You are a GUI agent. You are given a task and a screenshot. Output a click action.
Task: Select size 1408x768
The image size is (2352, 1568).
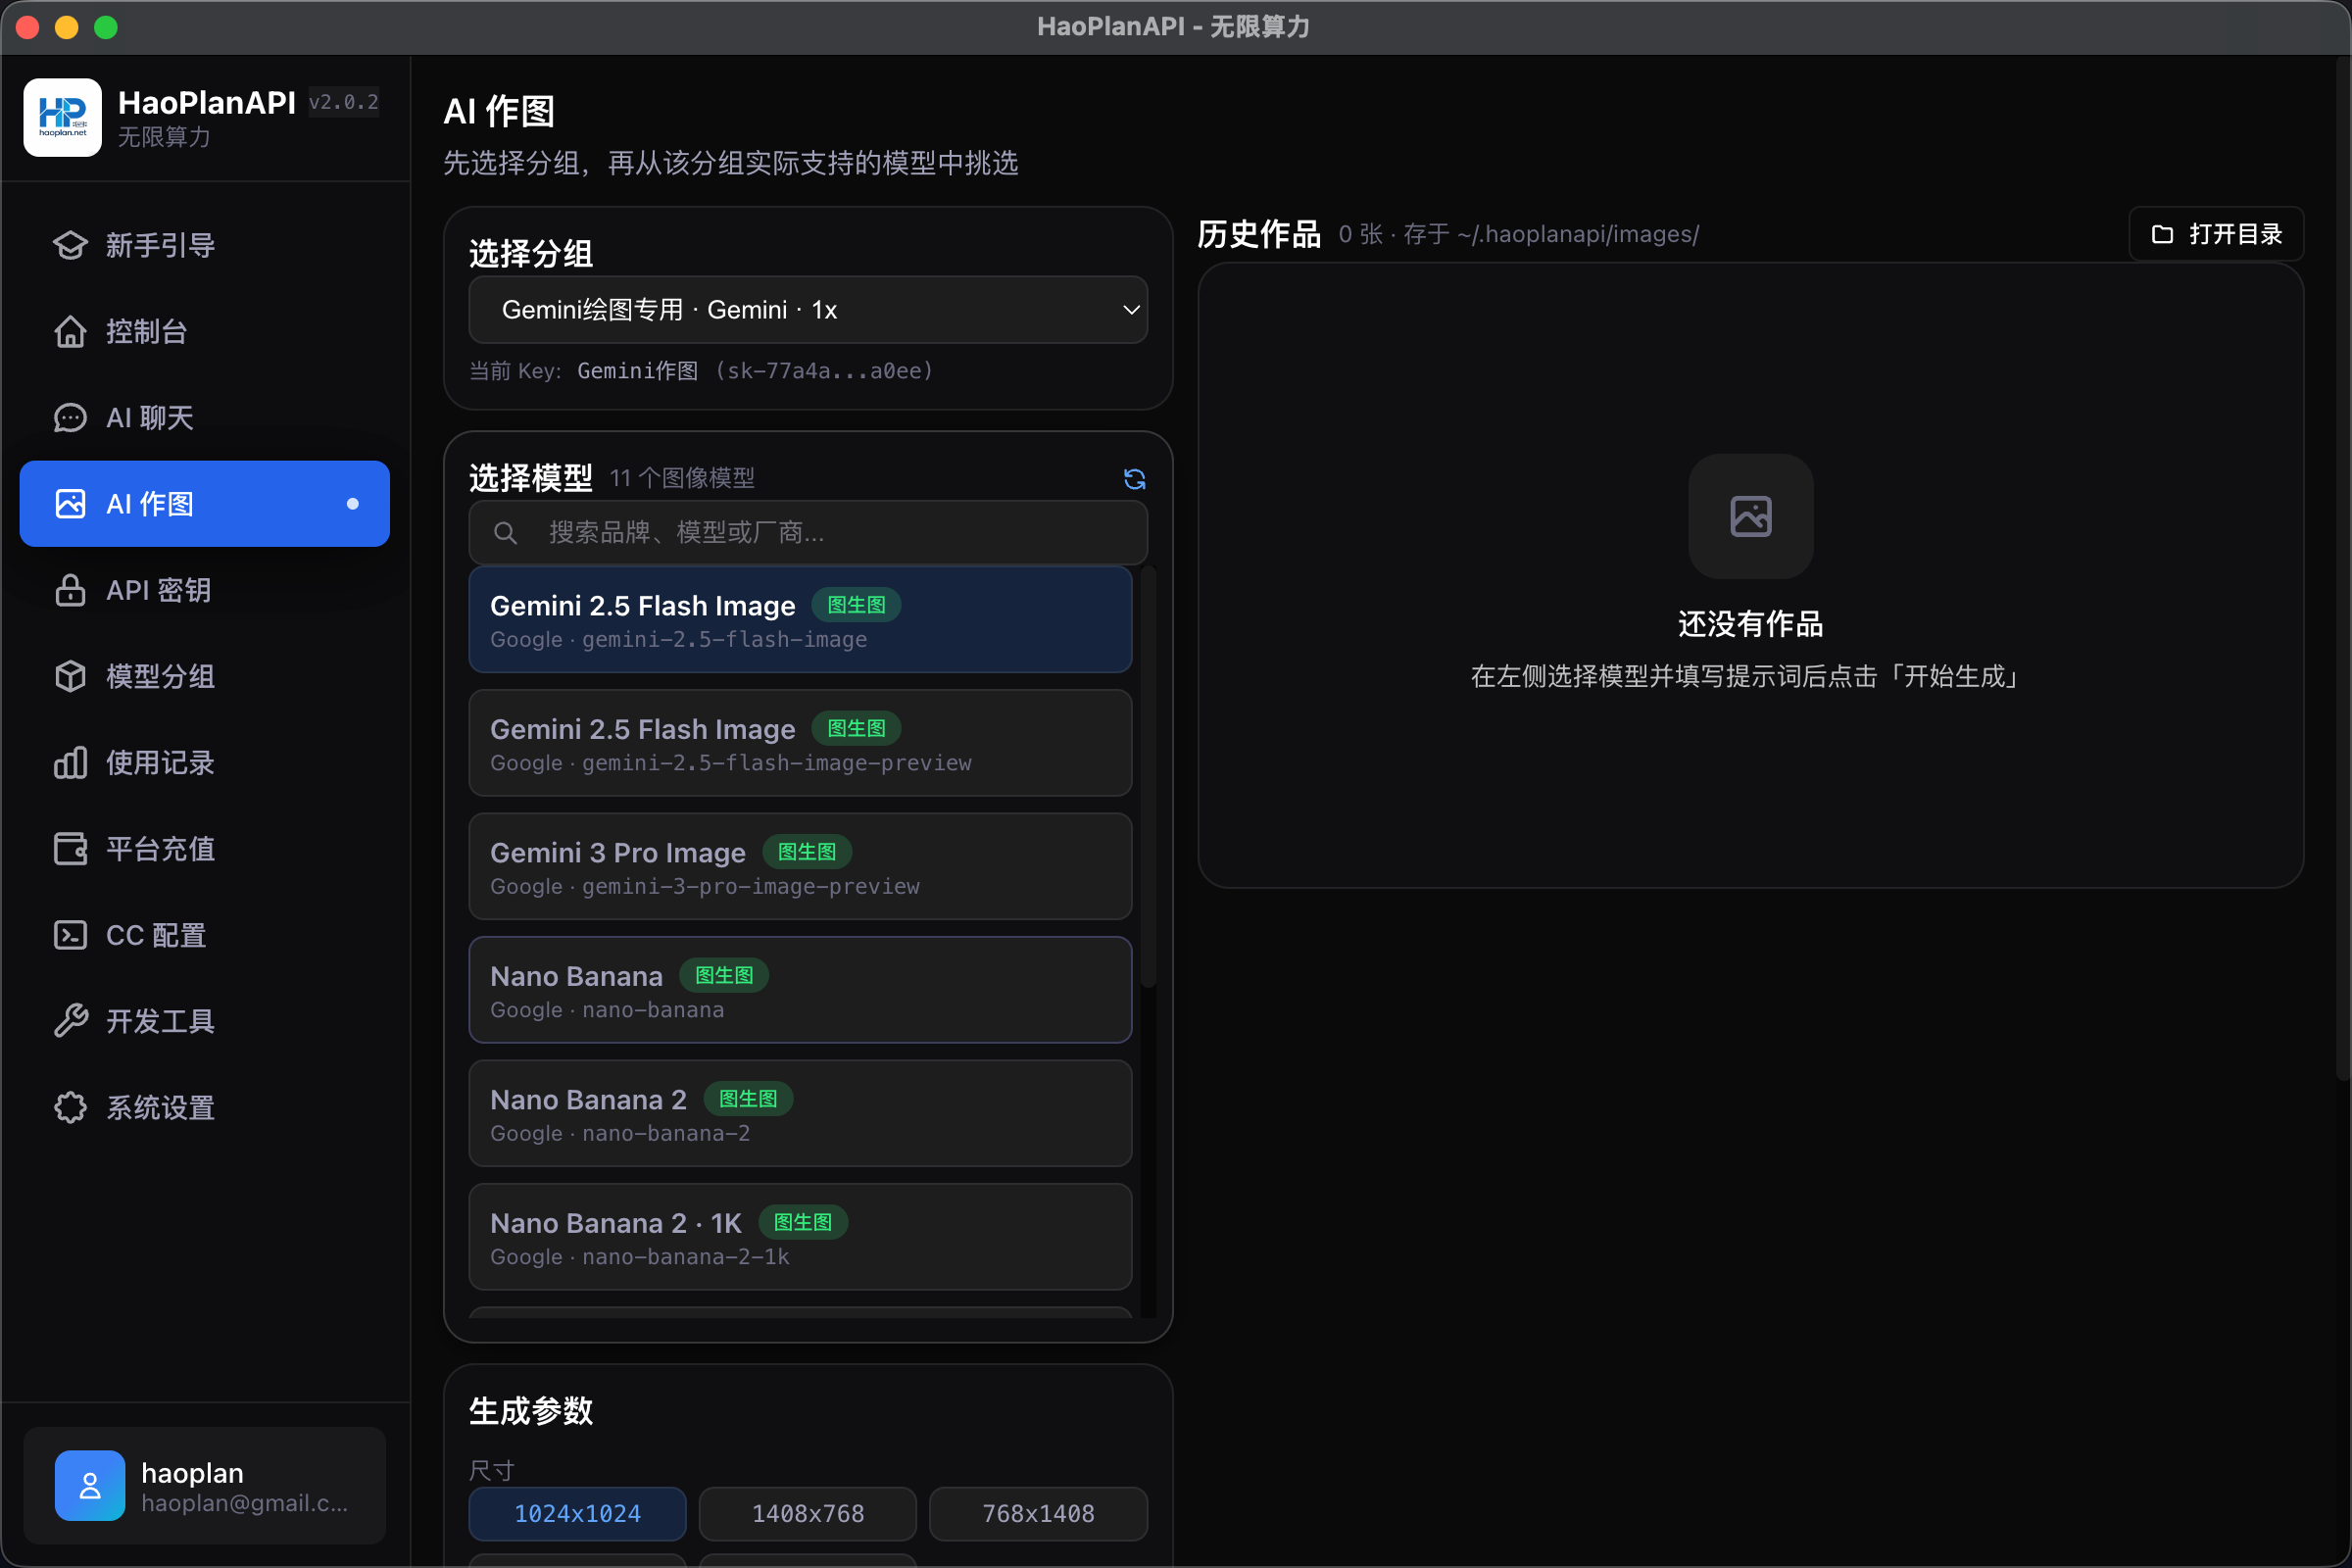(807, 1513)
